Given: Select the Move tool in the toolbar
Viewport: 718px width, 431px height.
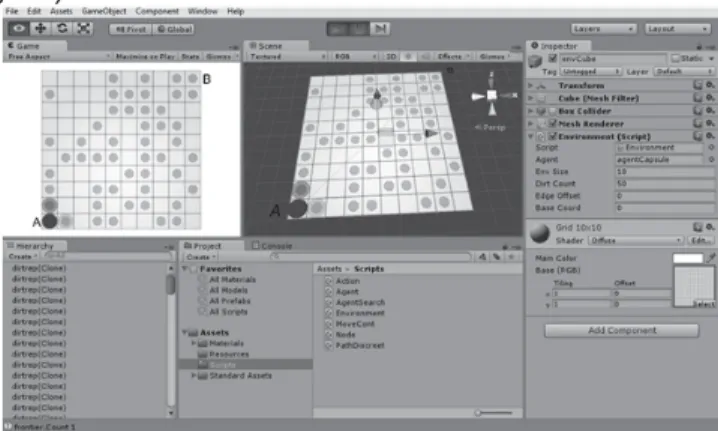Looking at the screenshot, I should coord(40,28).
